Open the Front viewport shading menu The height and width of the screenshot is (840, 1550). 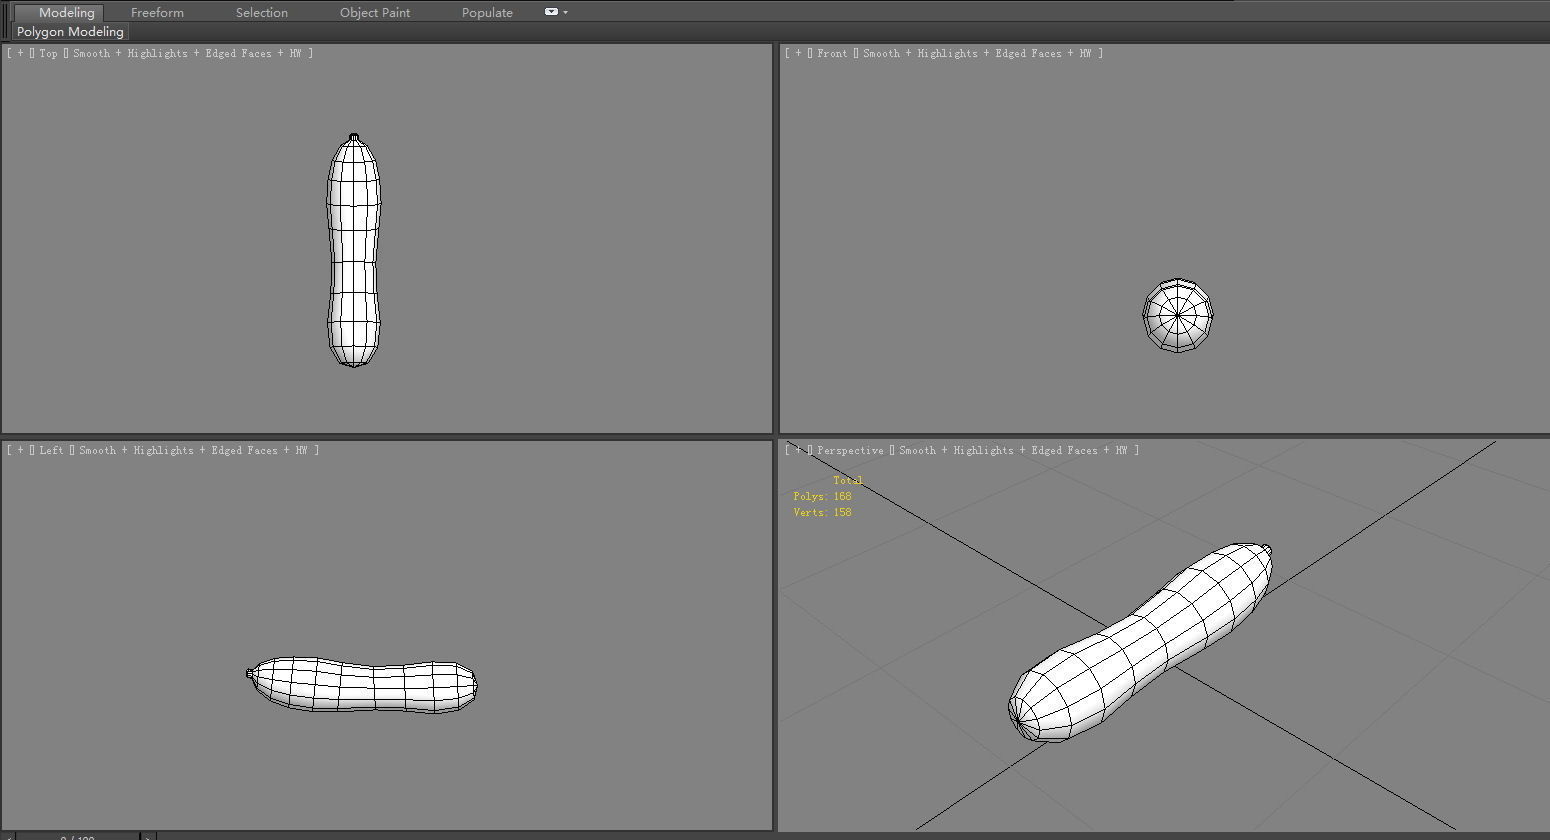coord(977,53)
